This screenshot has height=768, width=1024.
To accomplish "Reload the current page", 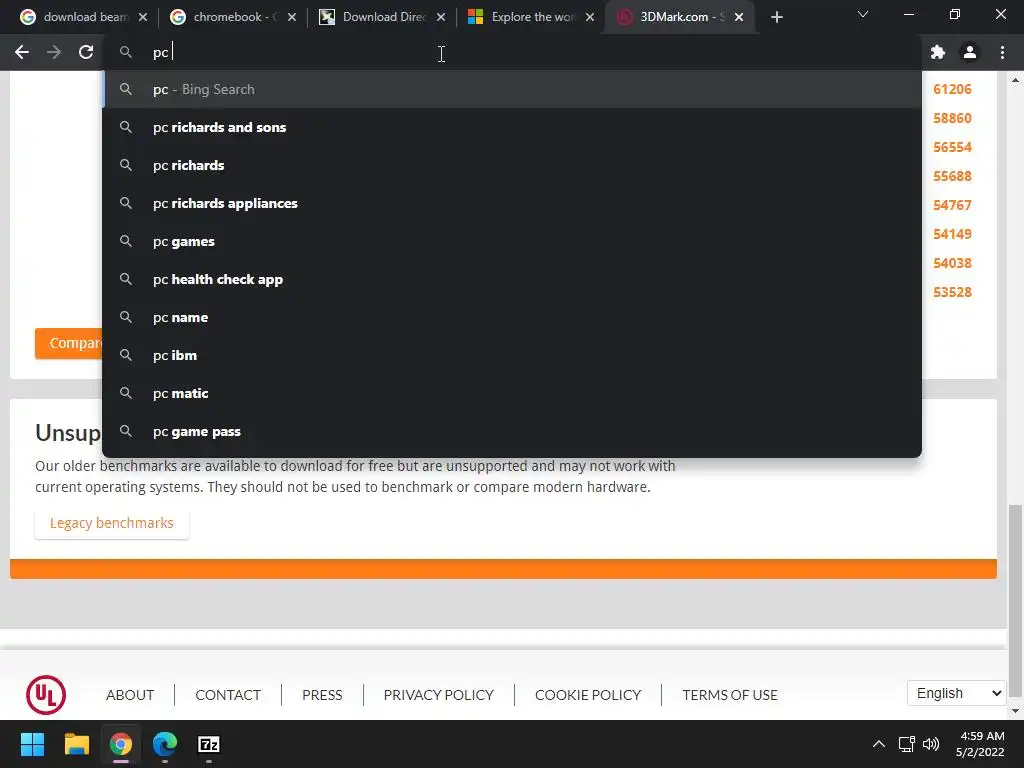I will [86, 52].
